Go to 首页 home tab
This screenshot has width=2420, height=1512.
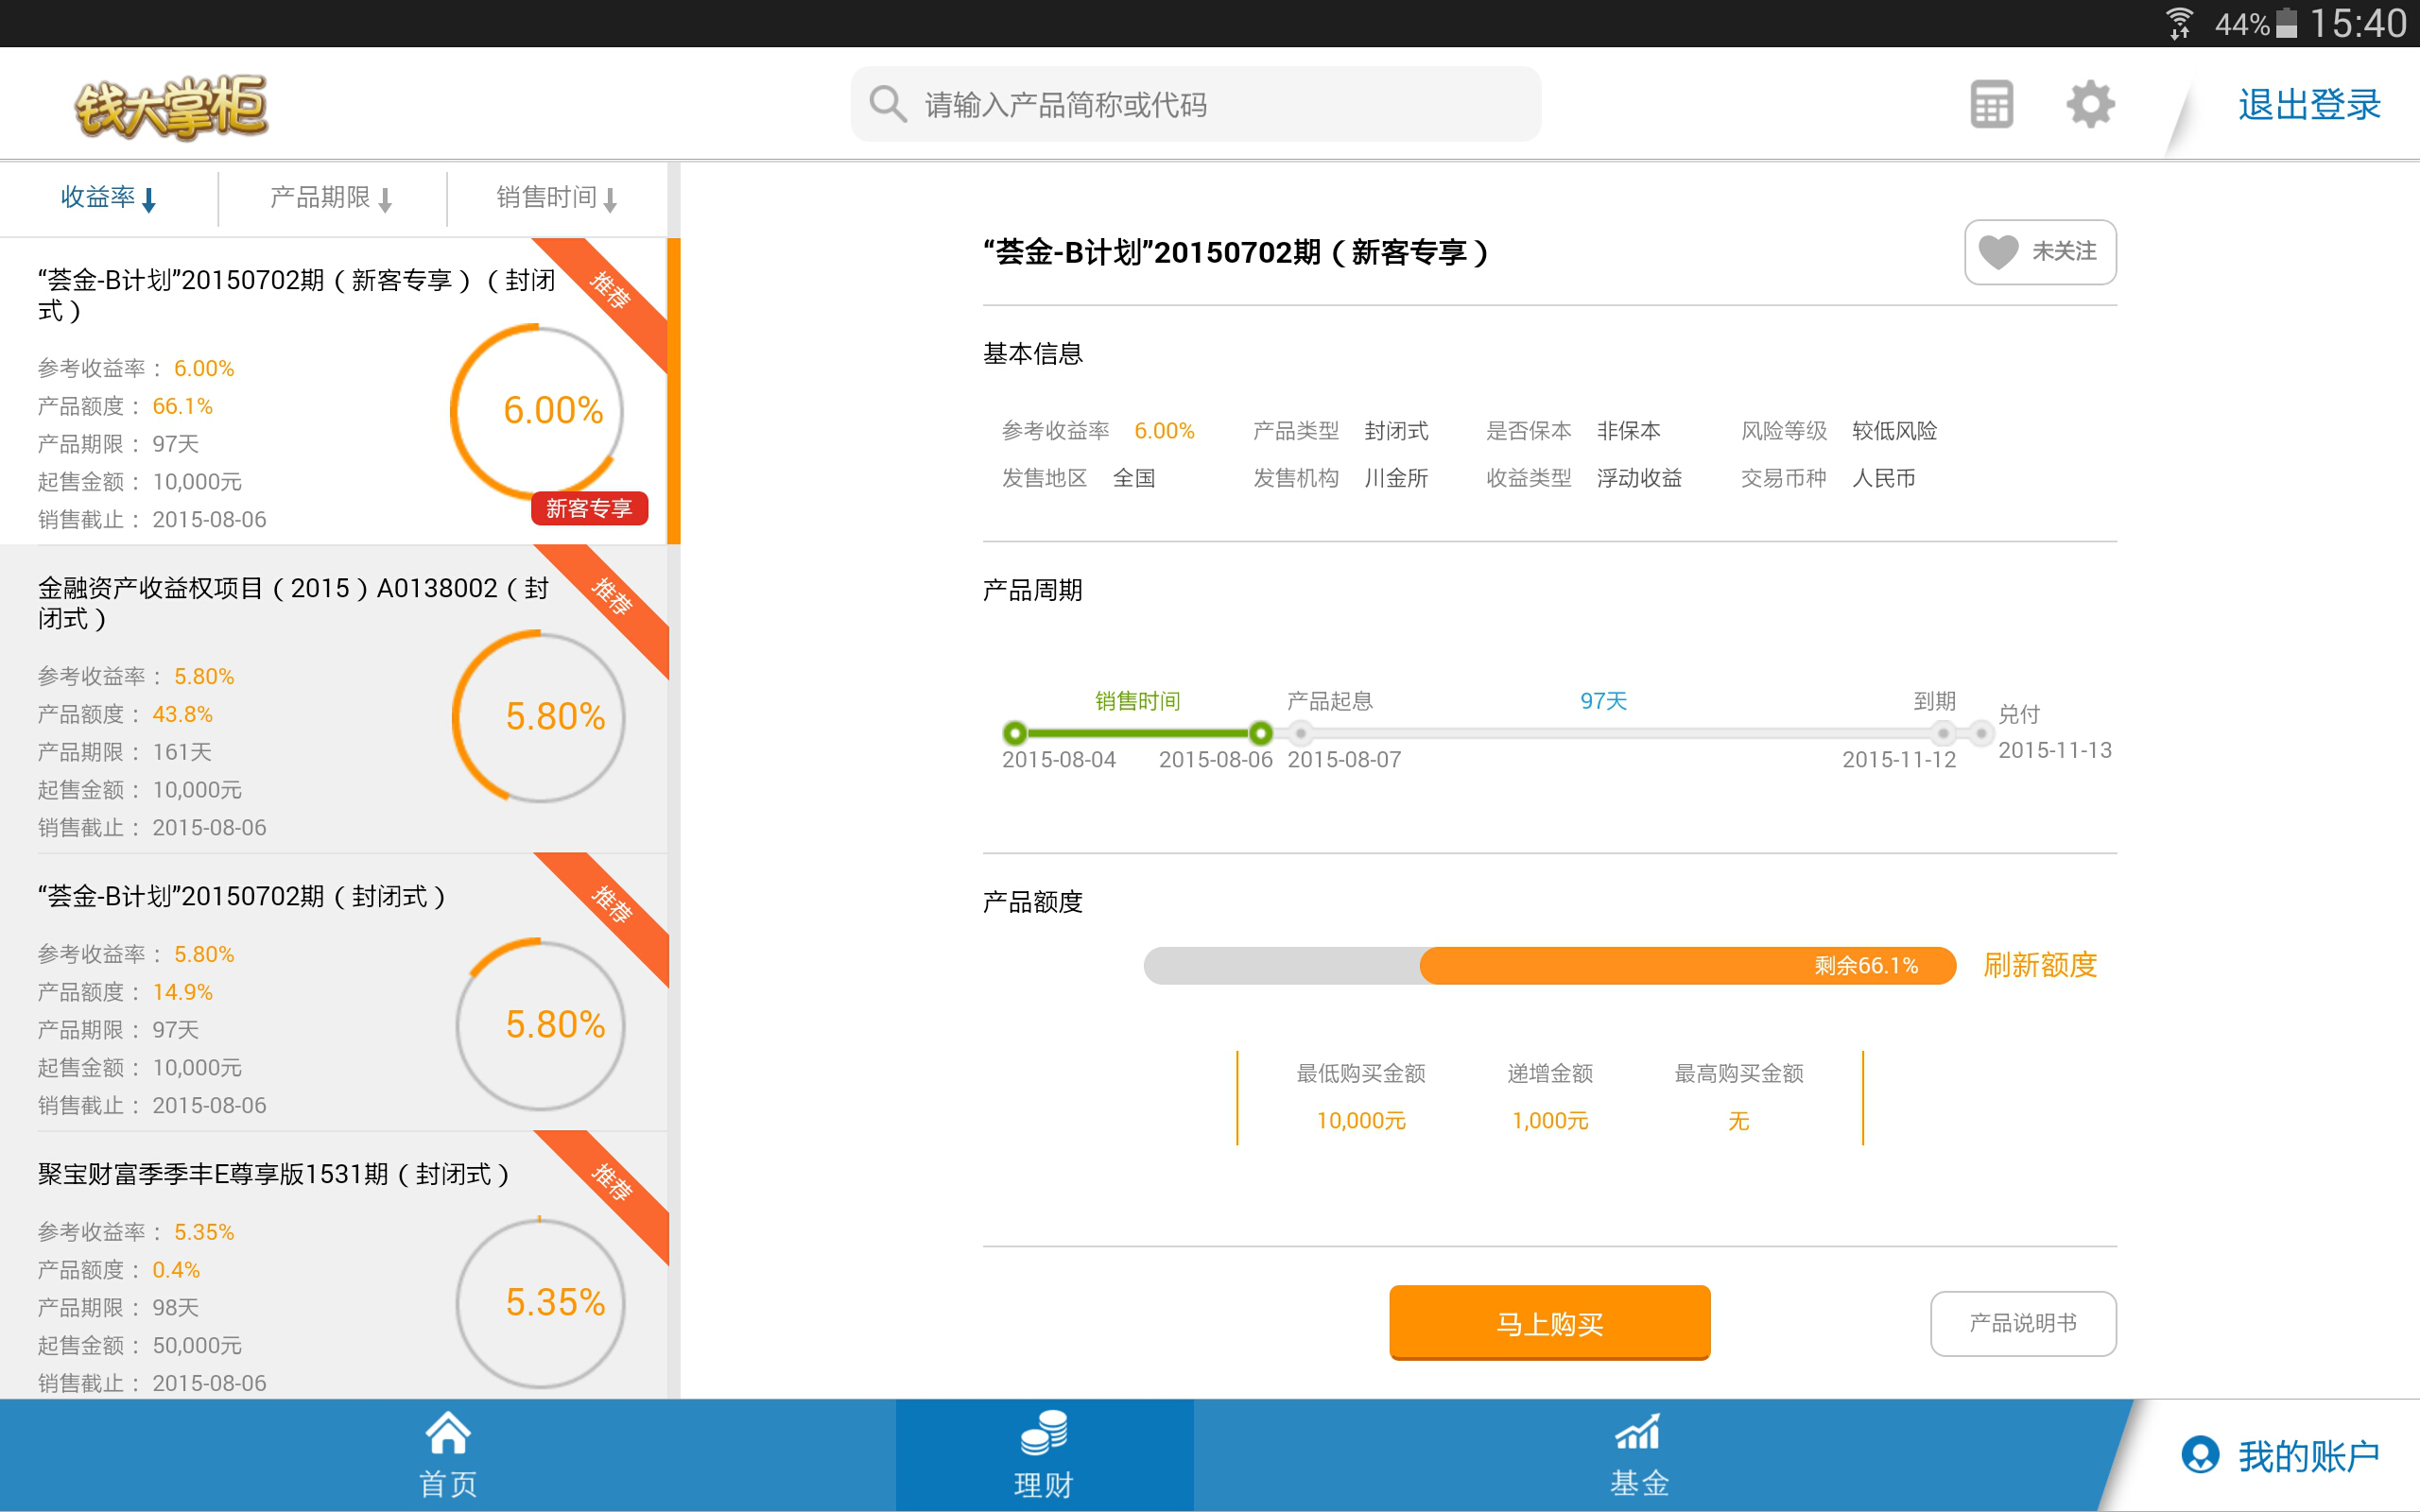[x=447, y=1455]
